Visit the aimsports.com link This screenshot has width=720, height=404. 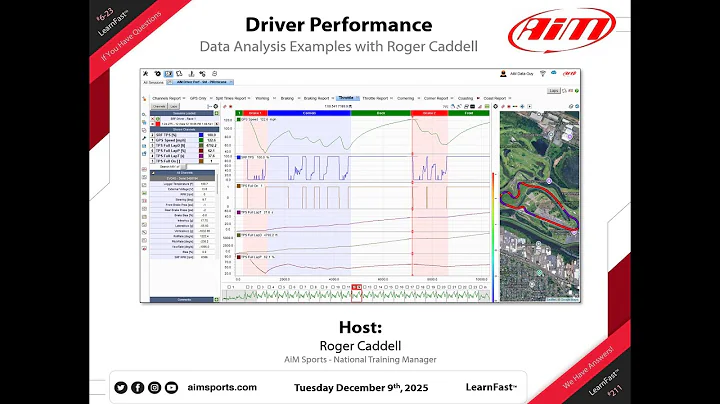pyautogui.click(x=222, y=387)
